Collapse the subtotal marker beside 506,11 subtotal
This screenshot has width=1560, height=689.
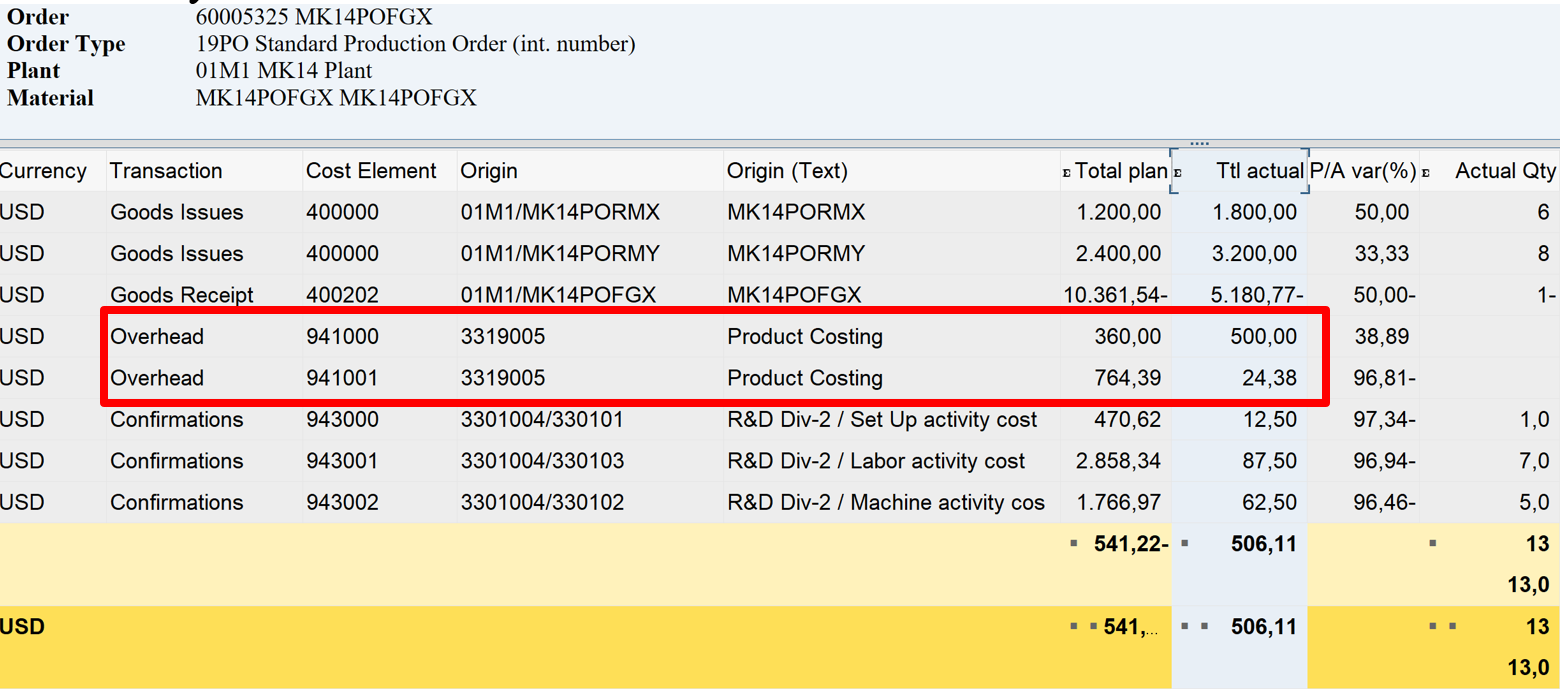[1185, 544]
